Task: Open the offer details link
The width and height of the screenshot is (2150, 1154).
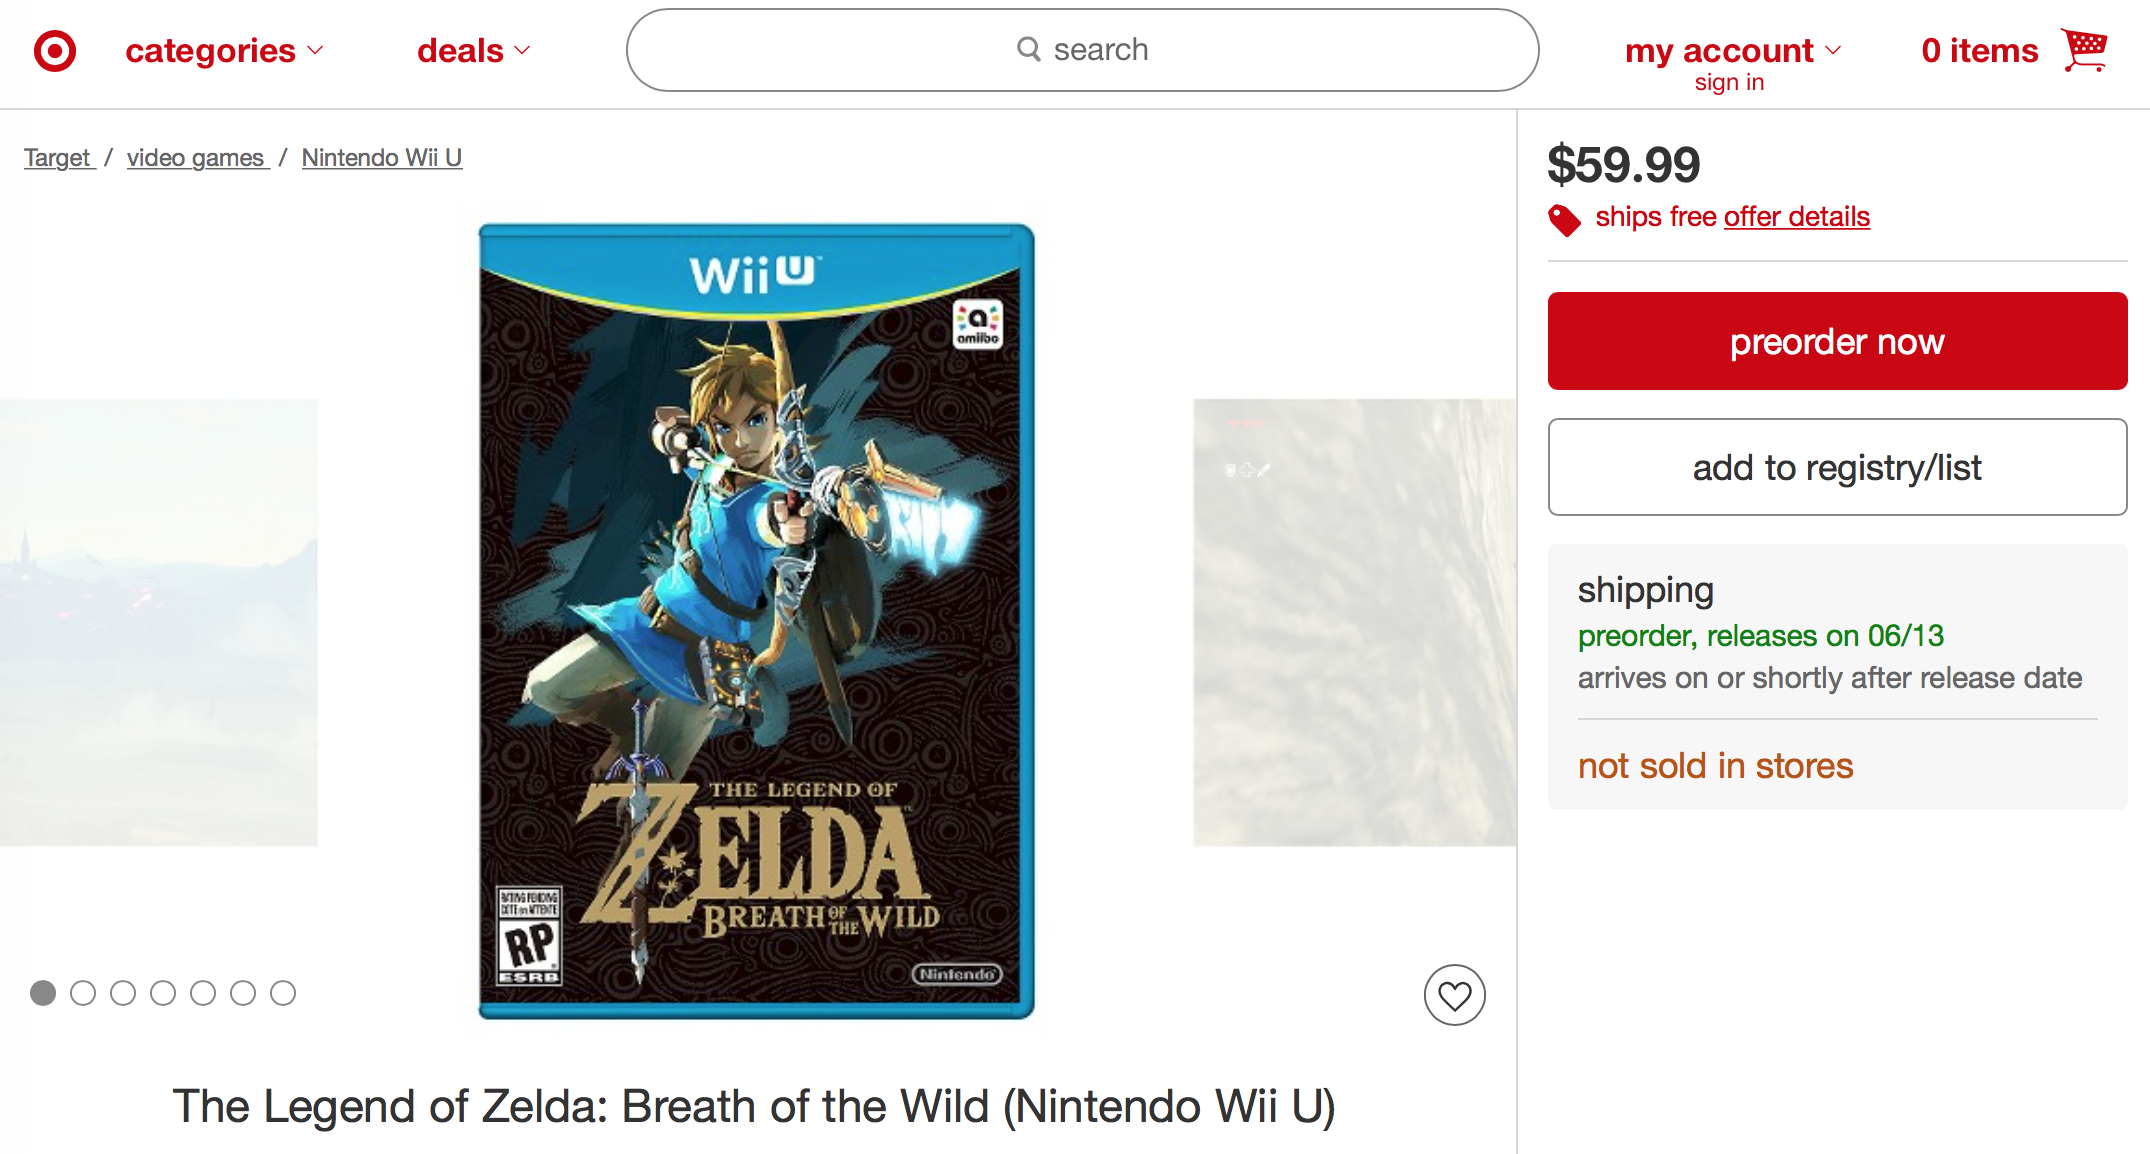Action: [1796, 217]
